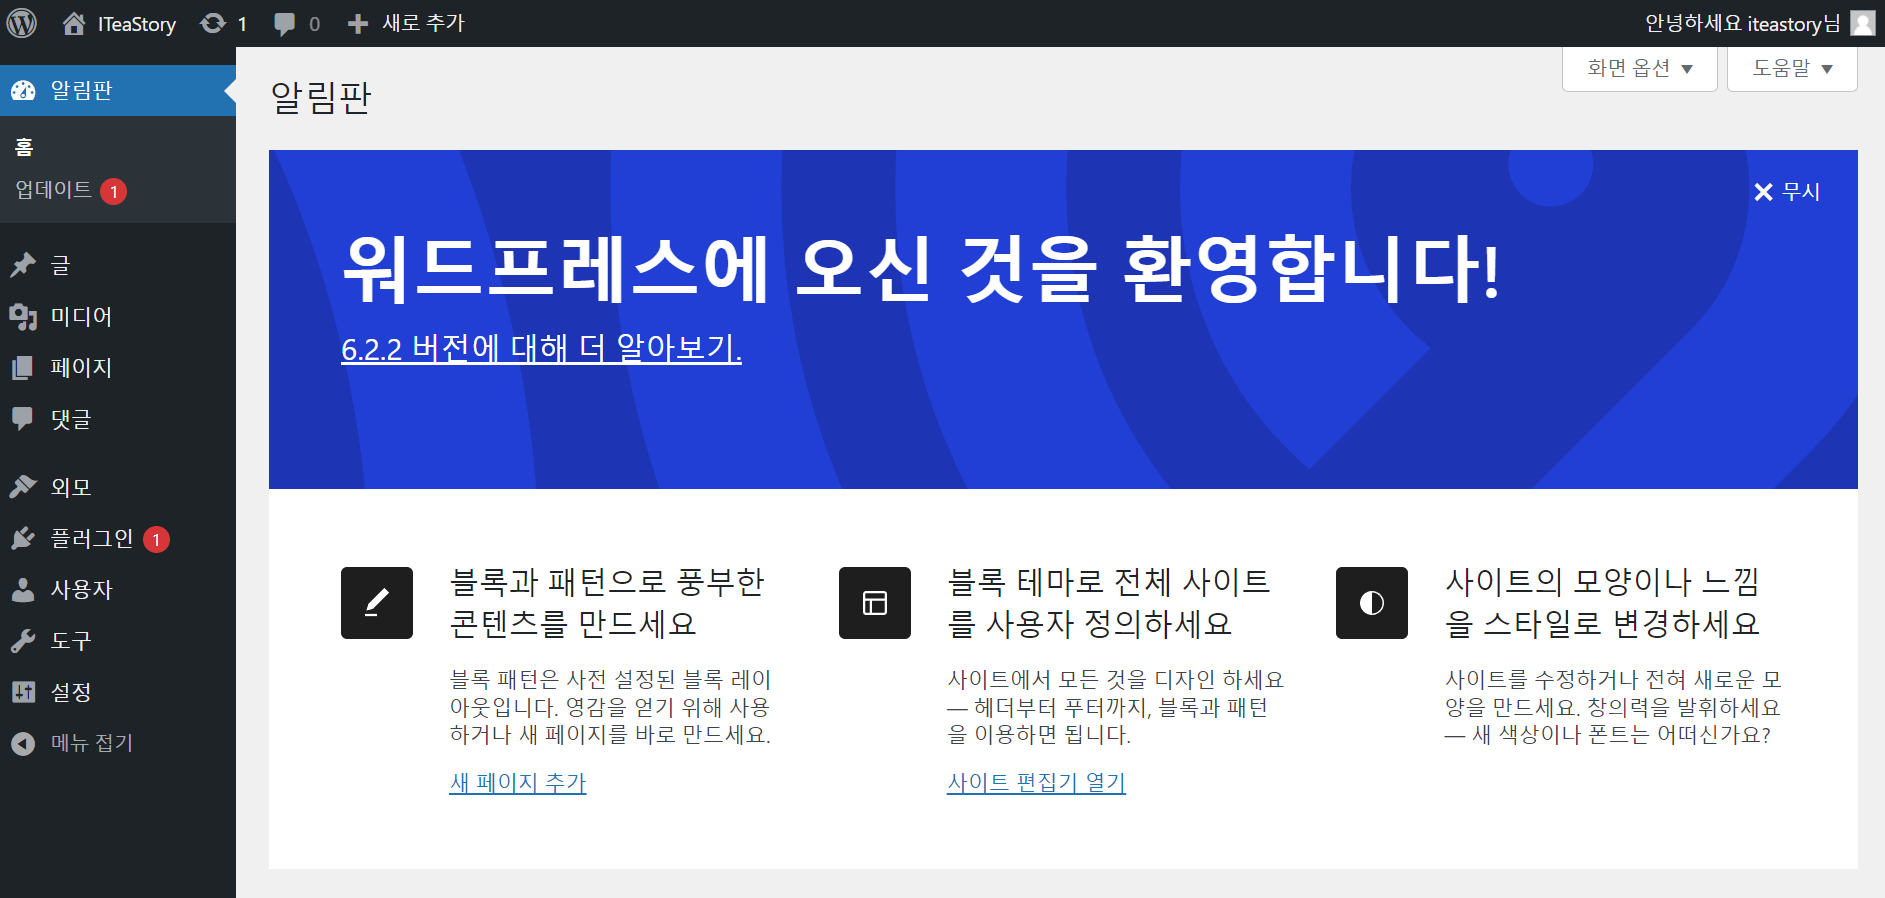The width and height of the screenshot is (1885, 898).
Task: Click the comment count 0 in admin bar
Action: pos(315,24)
